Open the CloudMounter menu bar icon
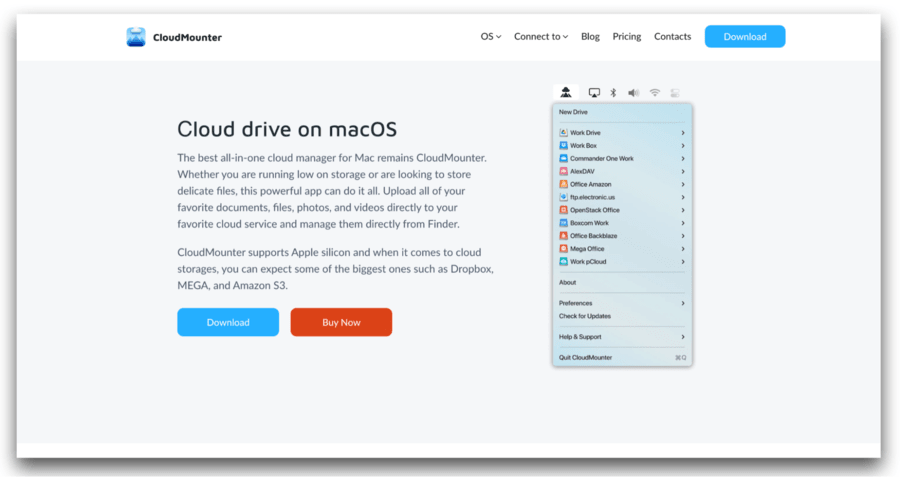900x477 pixels. pyautogui.click(x=566, y=92)
